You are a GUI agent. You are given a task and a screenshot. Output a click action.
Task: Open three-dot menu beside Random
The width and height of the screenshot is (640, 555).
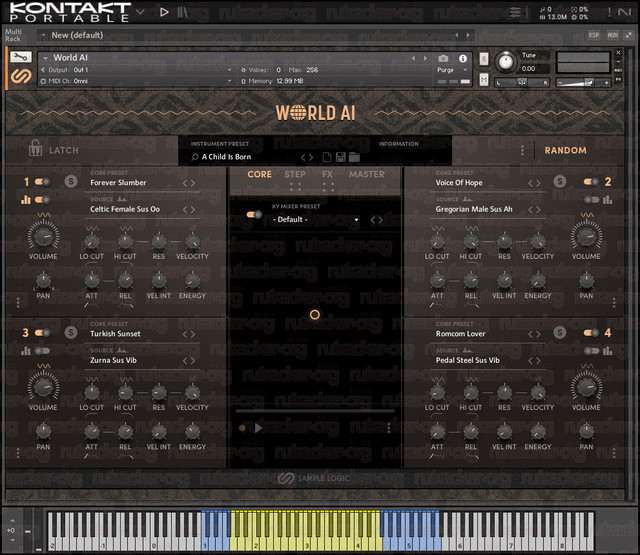pos(522,150)
